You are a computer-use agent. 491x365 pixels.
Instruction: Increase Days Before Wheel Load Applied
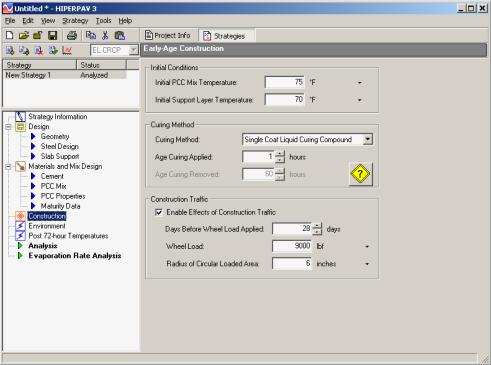coord(317,226)
